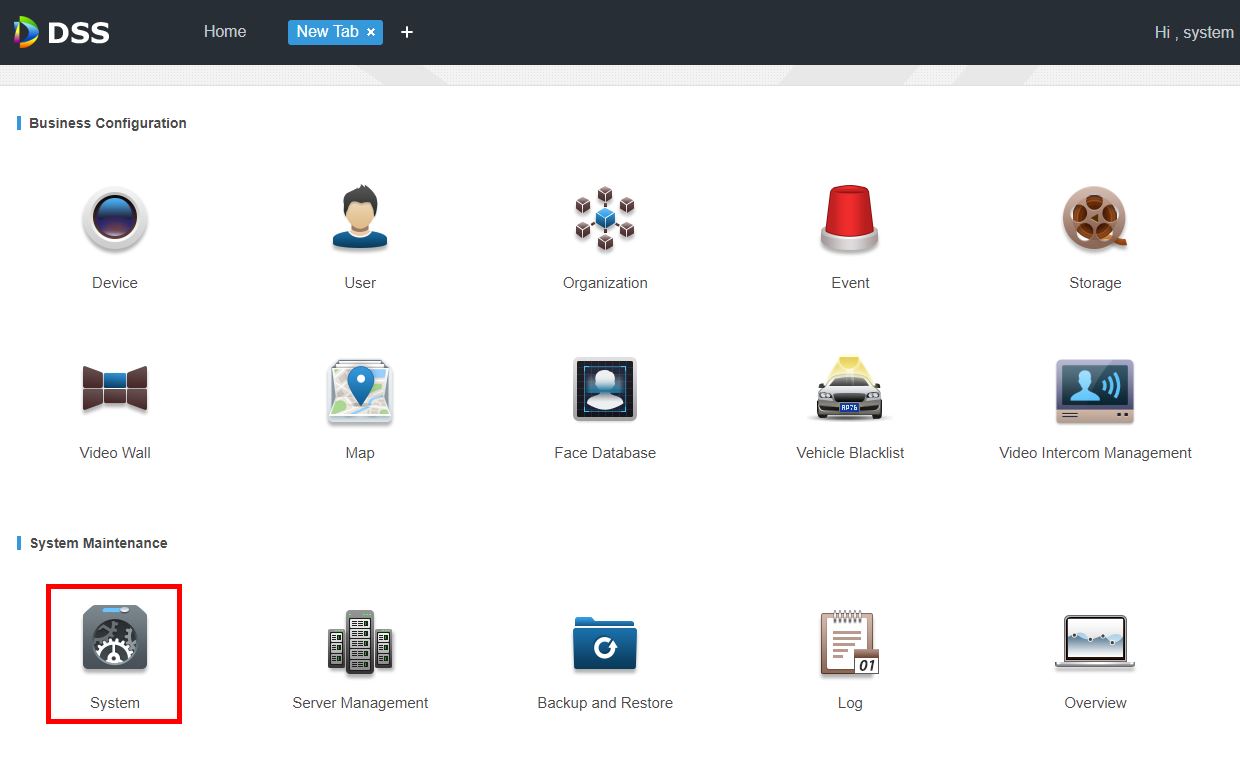The width and height of the screenshot is (1240, 758).
Task: Open the Overview laptop chart icon
Action: tap(1095, 641)
